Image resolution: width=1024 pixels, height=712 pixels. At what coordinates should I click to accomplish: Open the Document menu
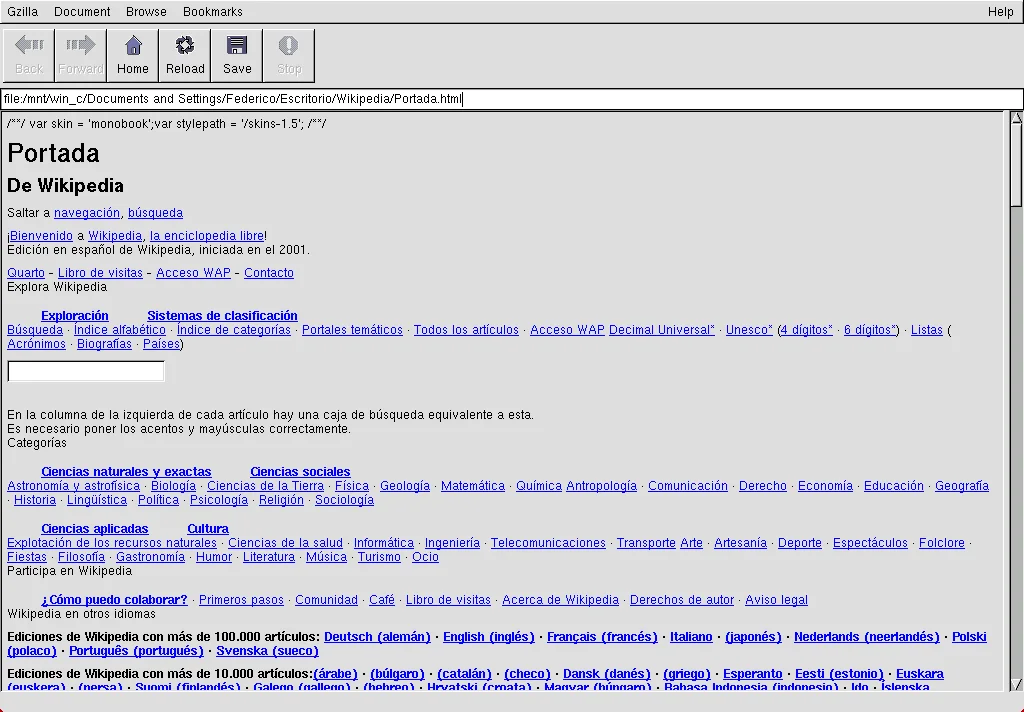pyautogui.click(x=82, y=12)
